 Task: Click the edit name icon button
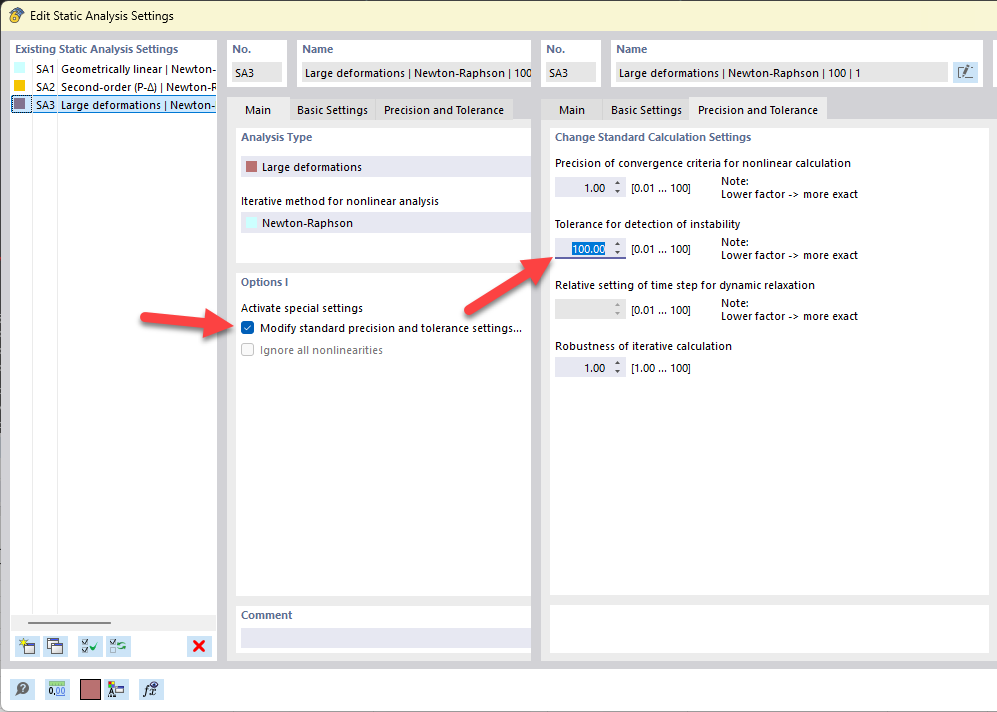[x=965, y=72]
